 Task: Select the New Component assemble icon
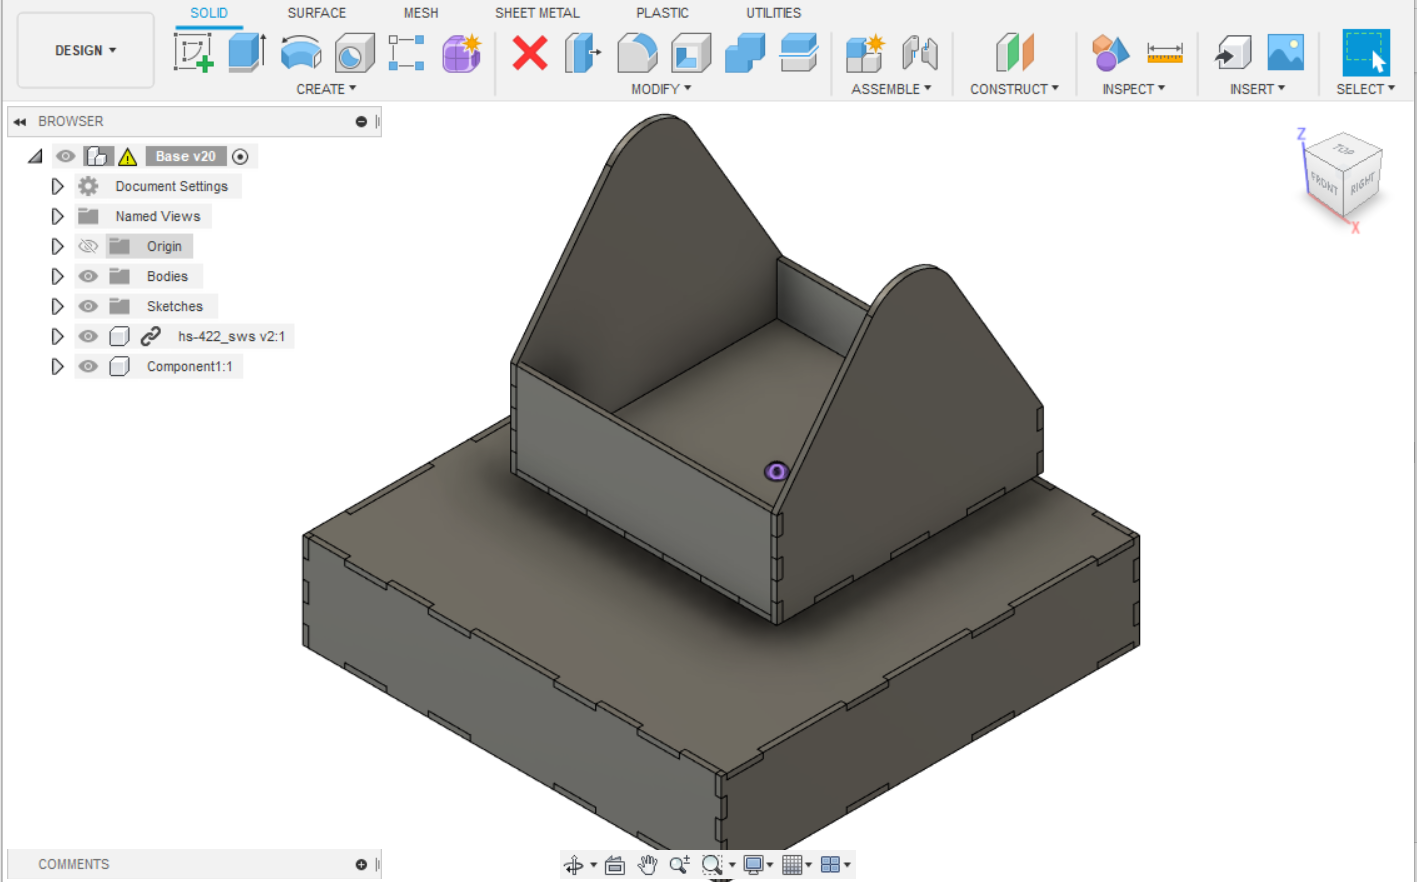pos(865,52)
